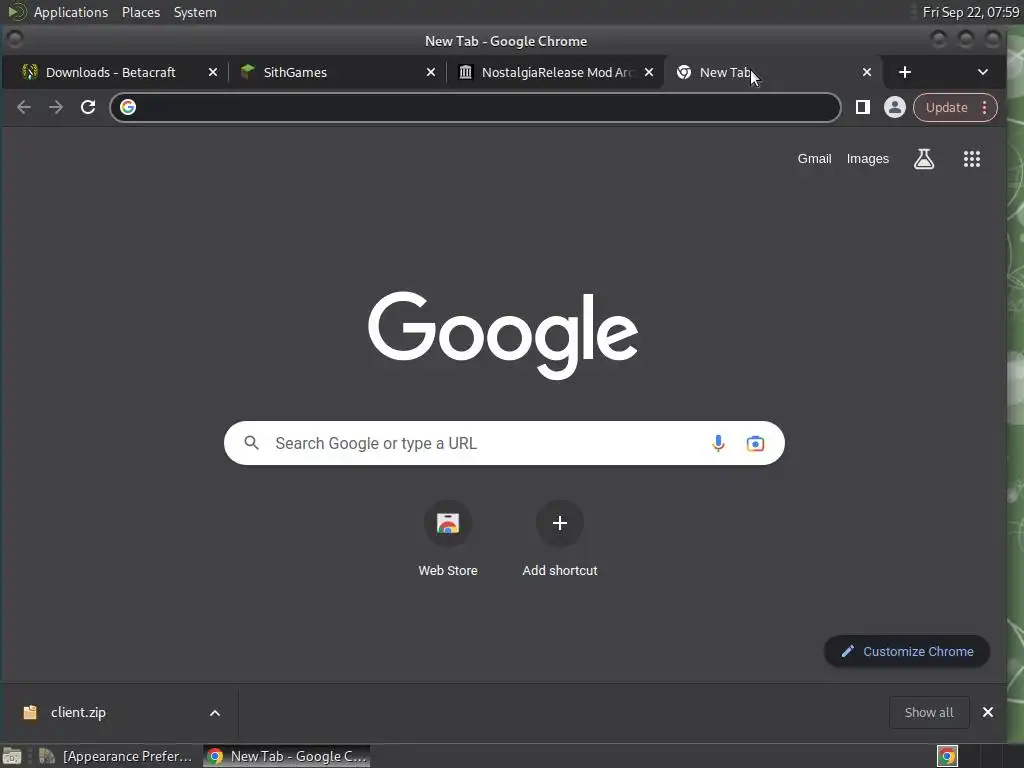Open the profile avatar menu
Image resolution: width=1024 pixels, height=768 pixels.
[895, 107]
